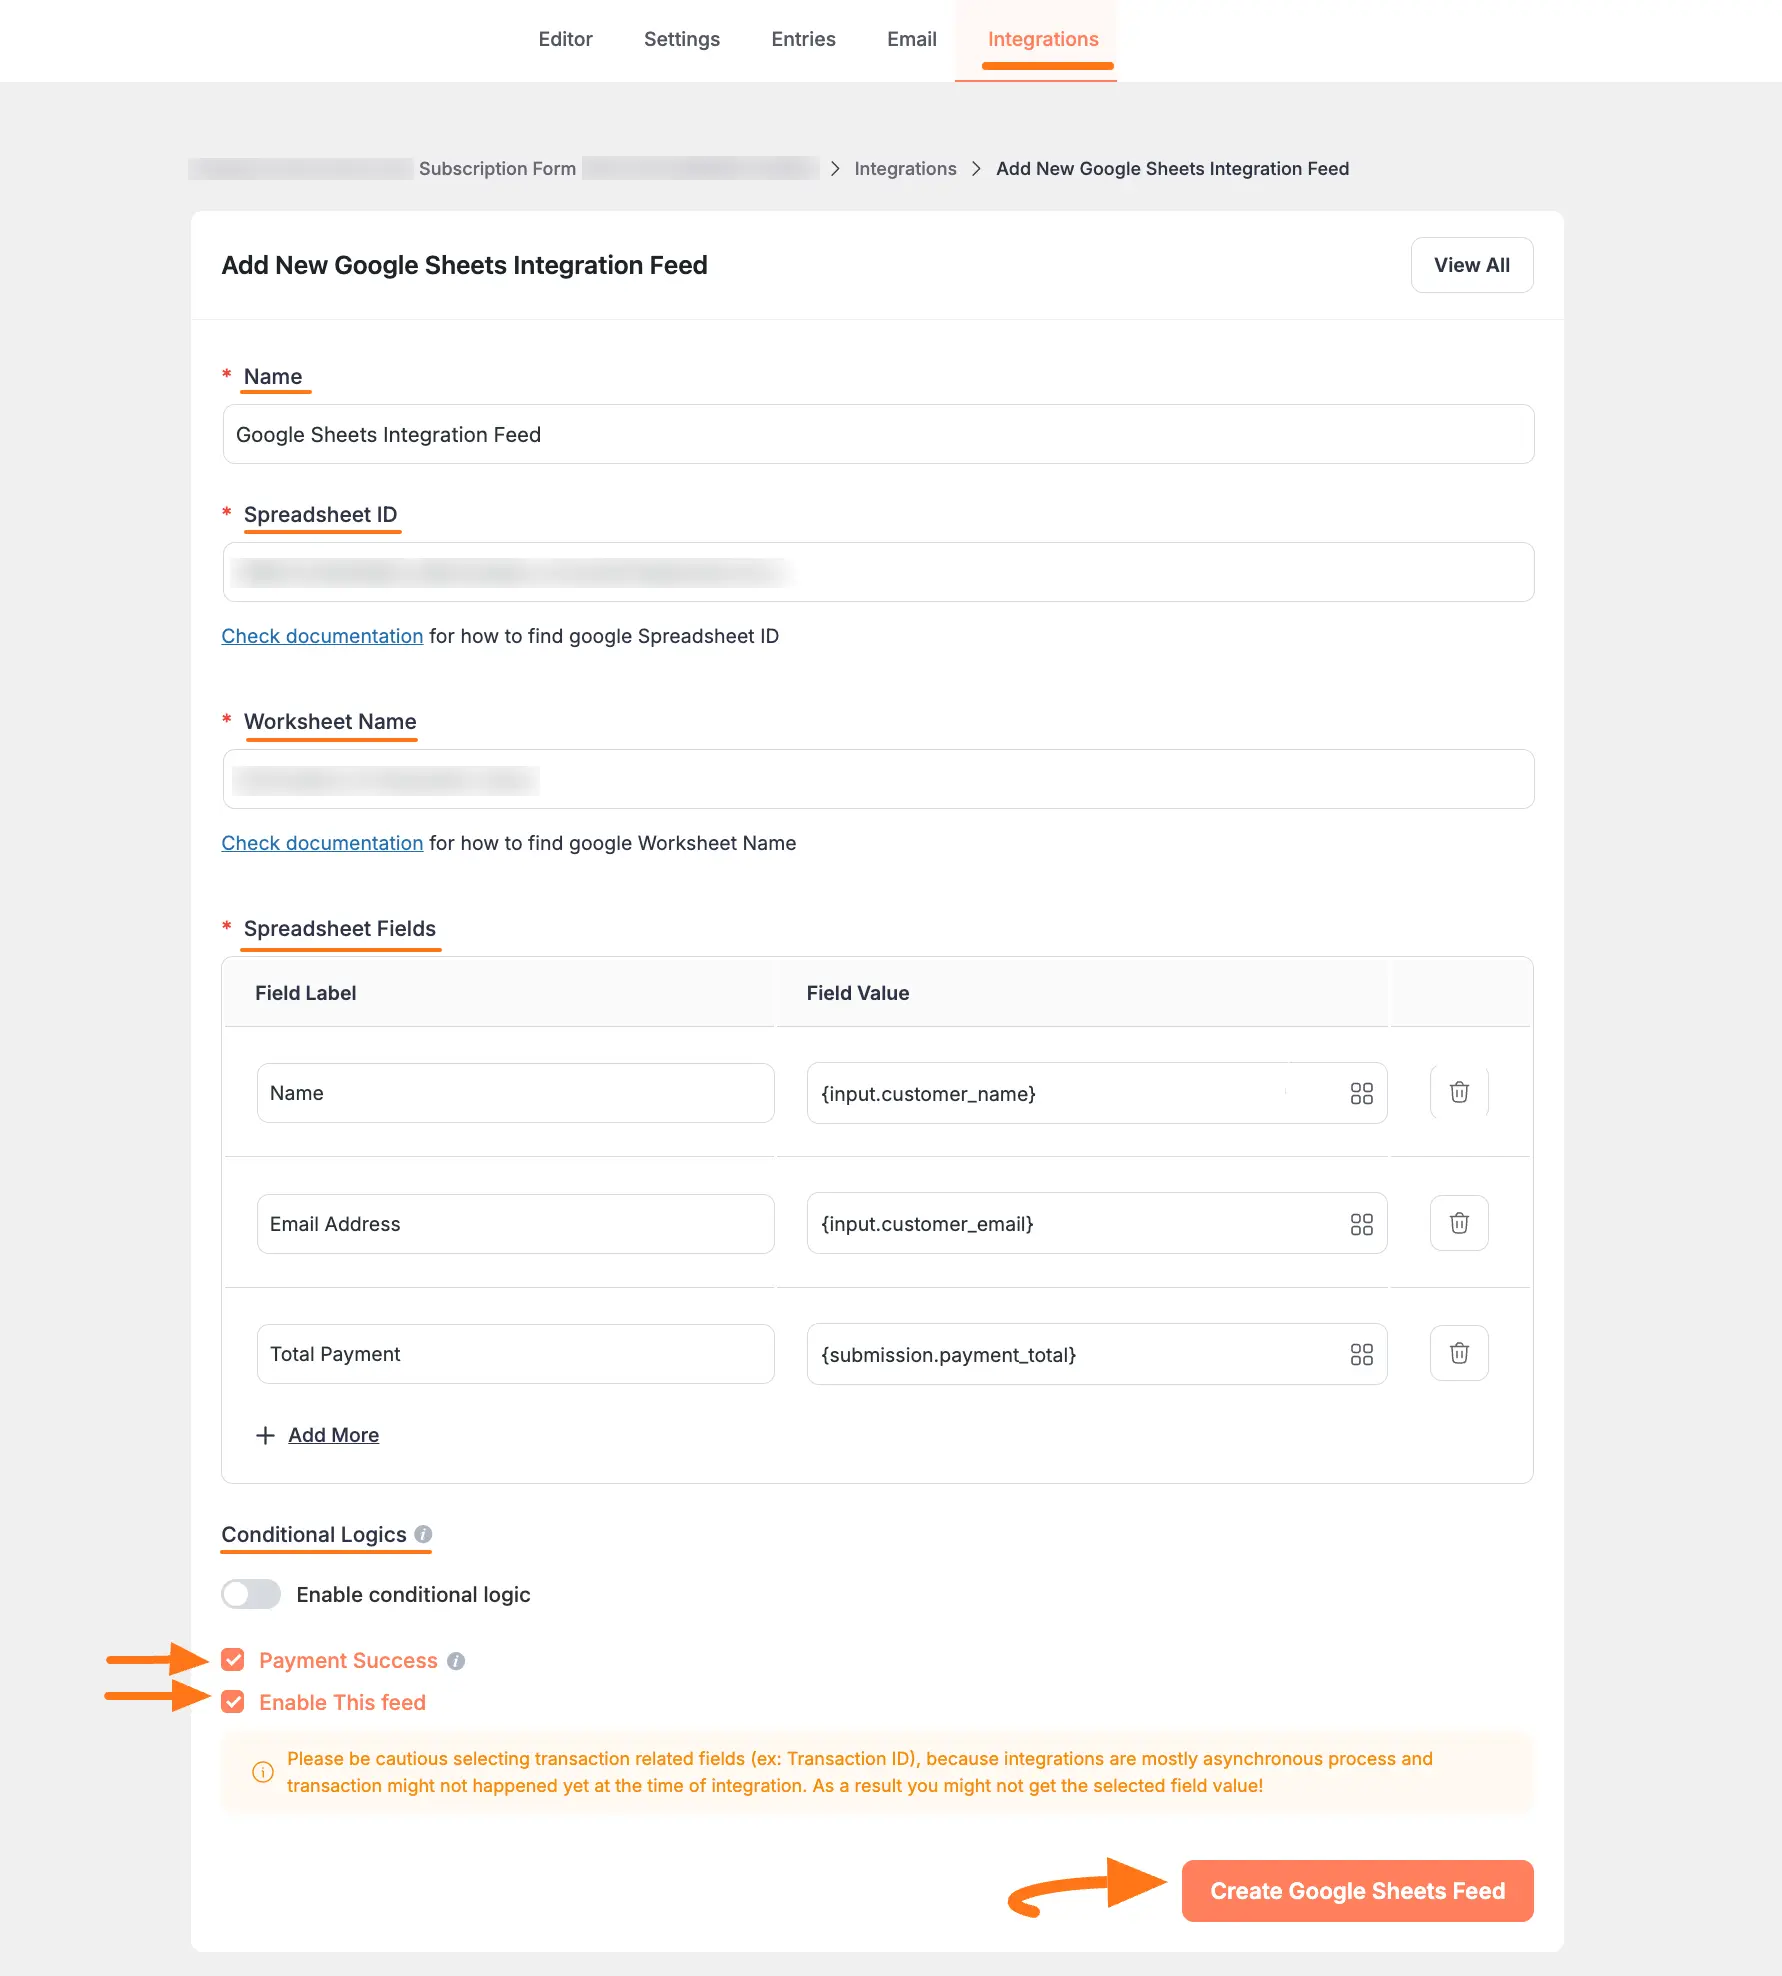
Task: Click the View All button
Action: pos(1471,265)
